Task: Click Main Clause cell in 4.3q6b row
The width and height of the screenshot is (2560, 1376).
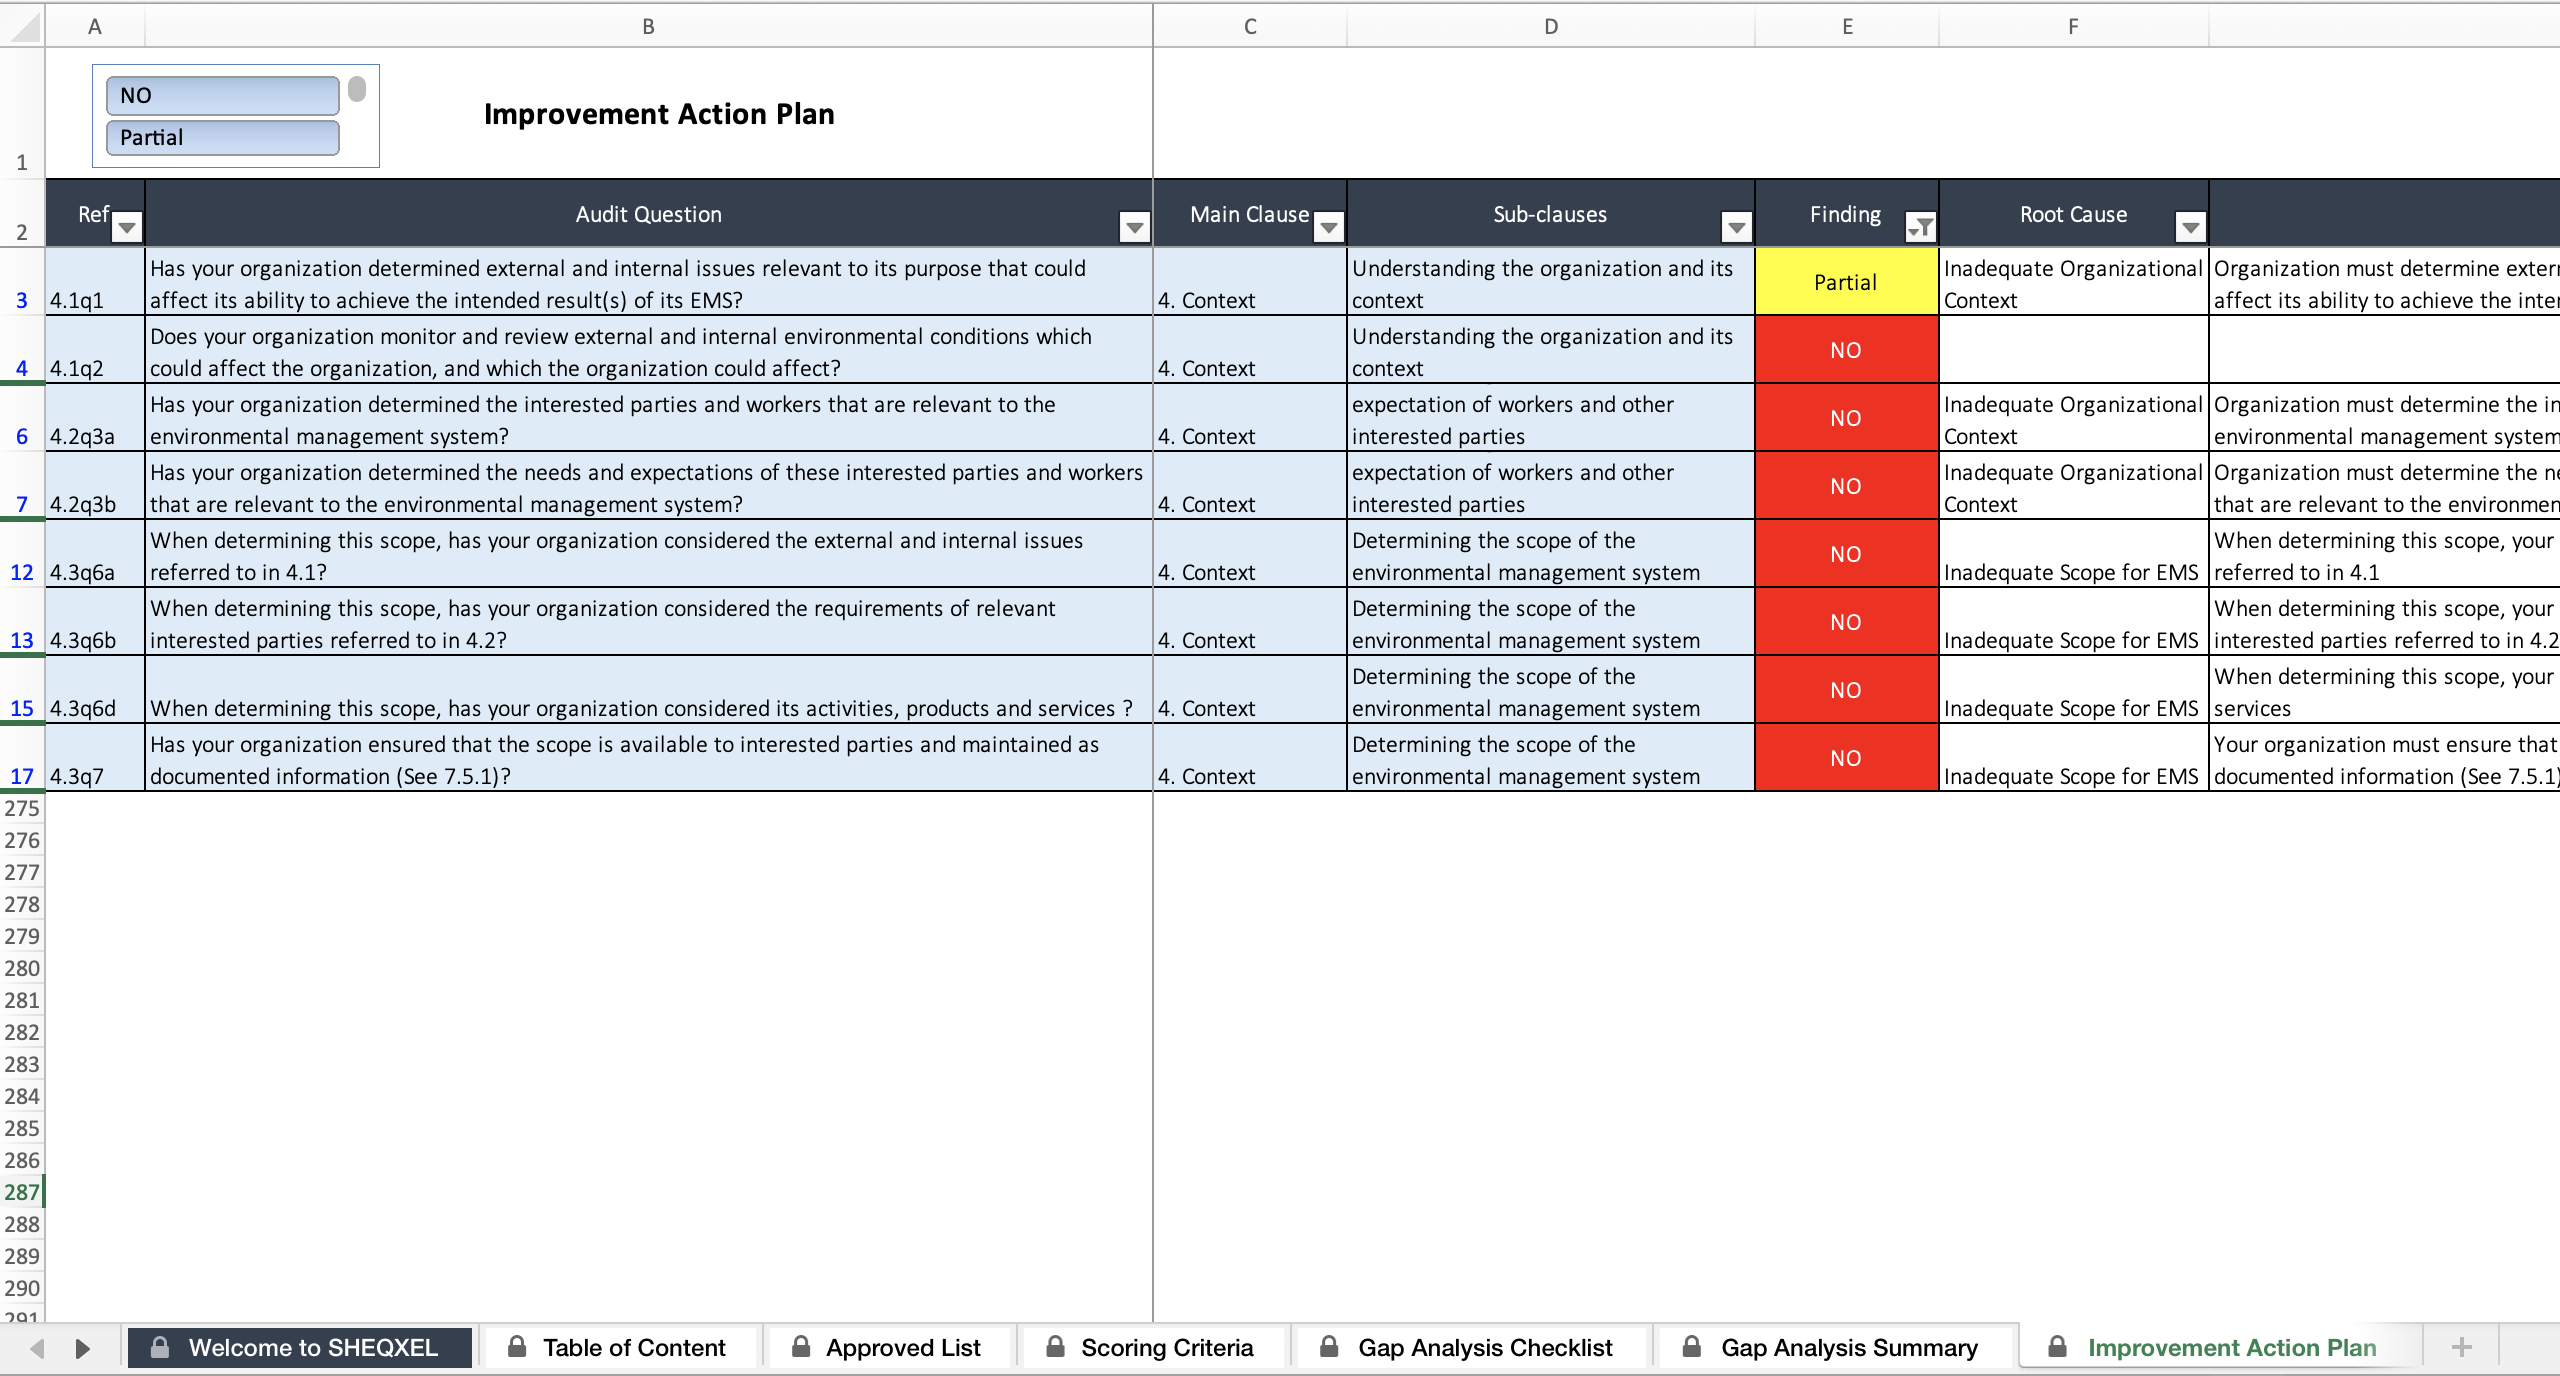Action: [x=1250, y=622]
